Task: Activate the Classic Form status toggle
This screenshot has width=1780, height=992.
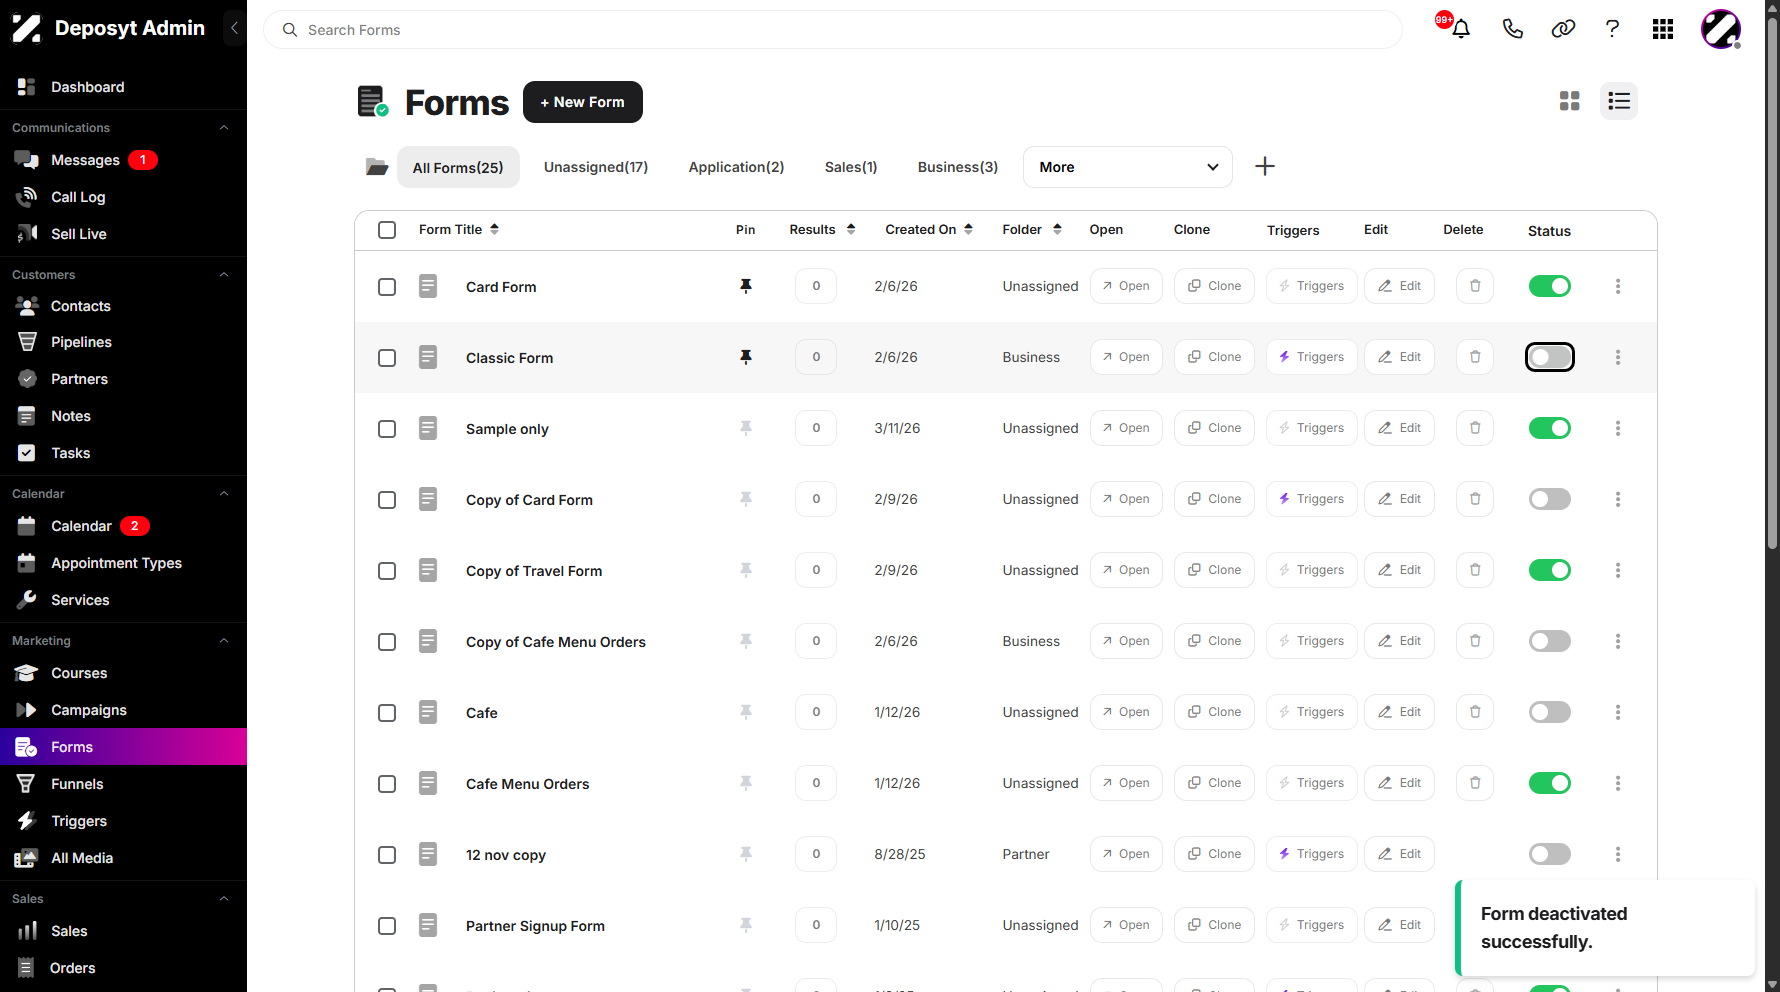Action: [1550, 357]
